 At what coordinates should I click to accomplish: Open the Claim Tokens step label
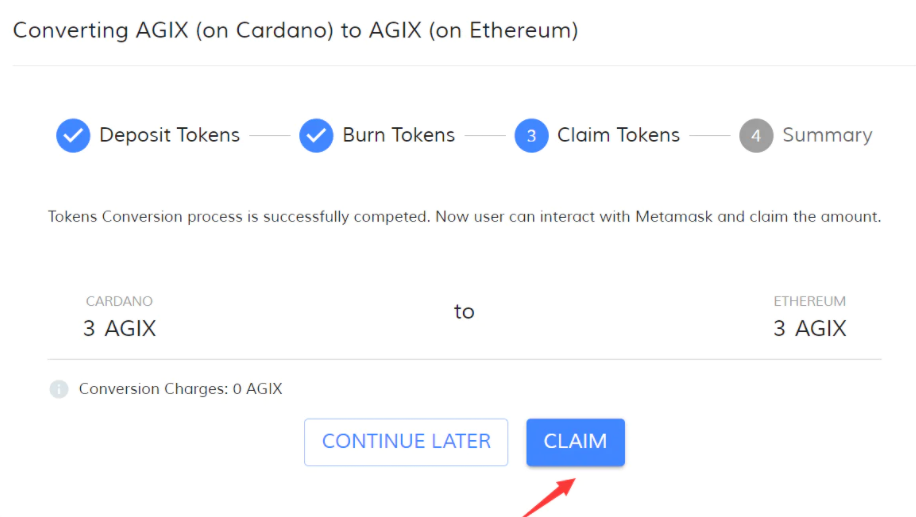(x=618, y=135)
